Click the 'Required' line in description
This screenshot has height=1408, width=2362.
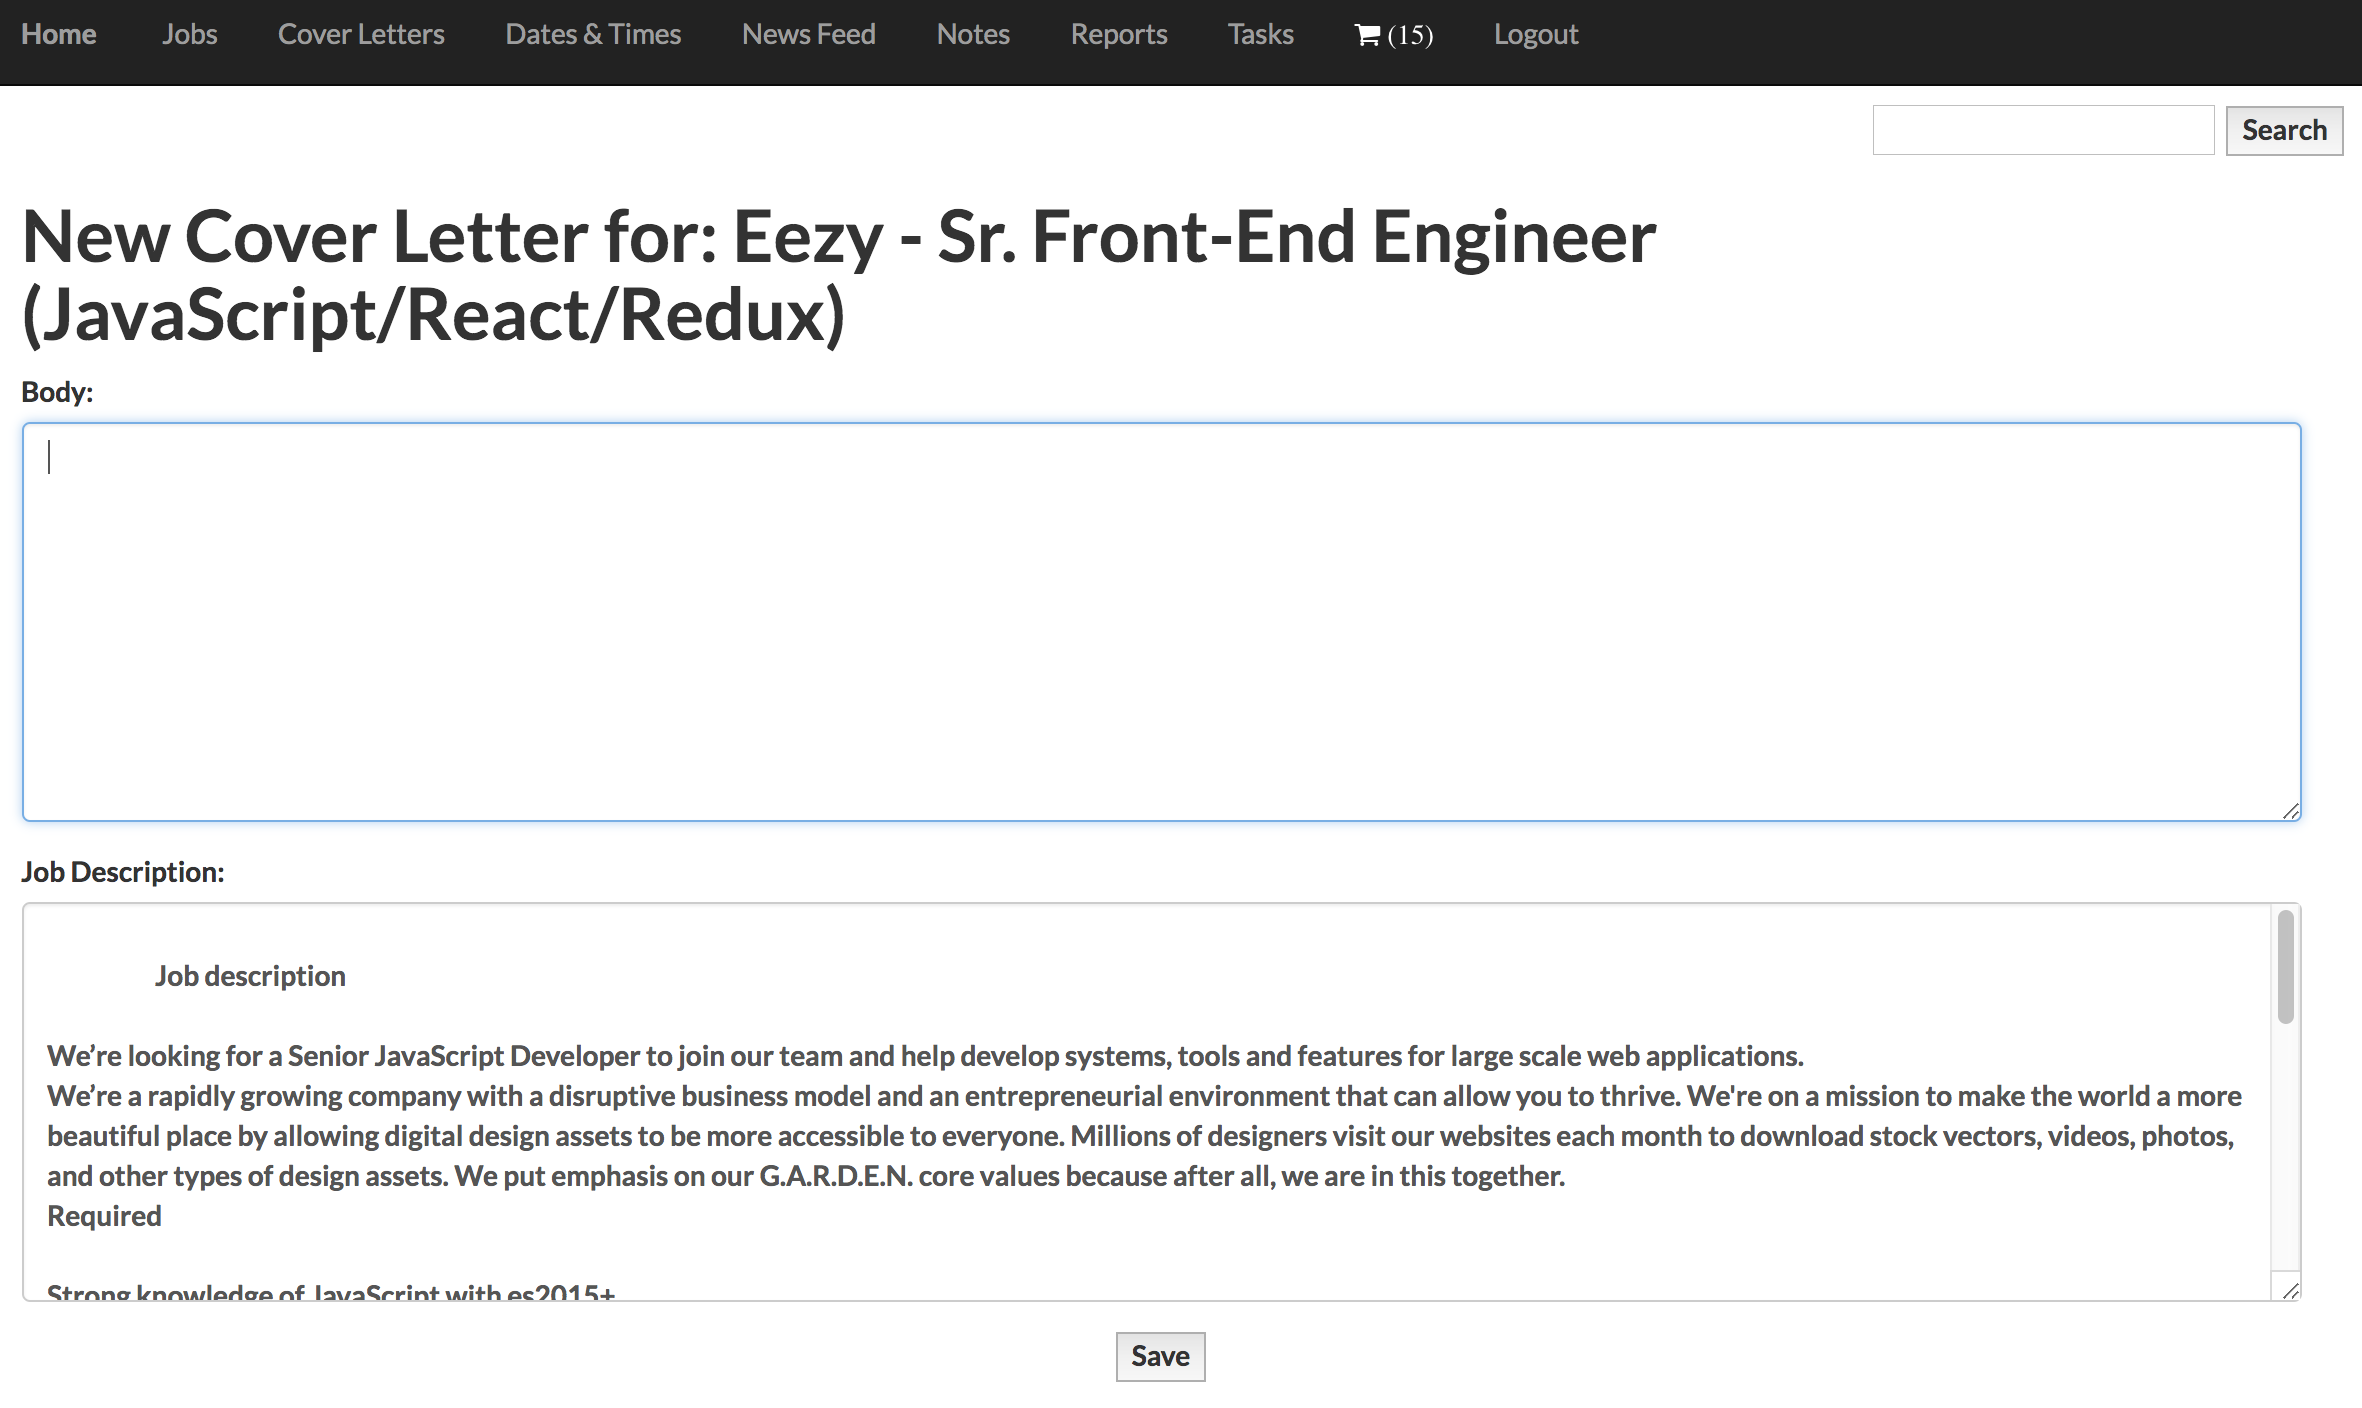click(104, 1216)
